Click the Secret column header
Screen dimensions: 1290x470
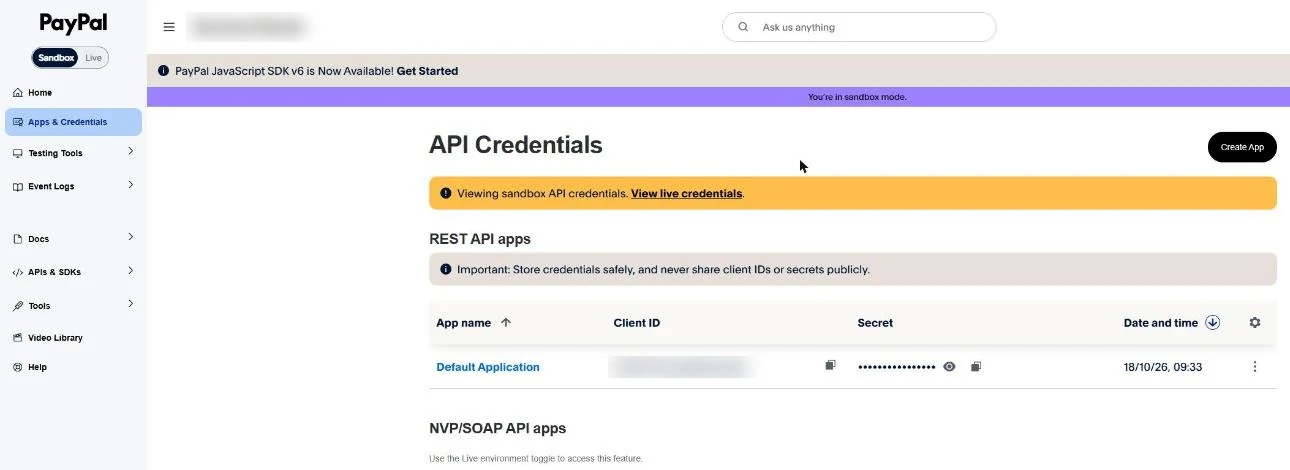(875, 323)
